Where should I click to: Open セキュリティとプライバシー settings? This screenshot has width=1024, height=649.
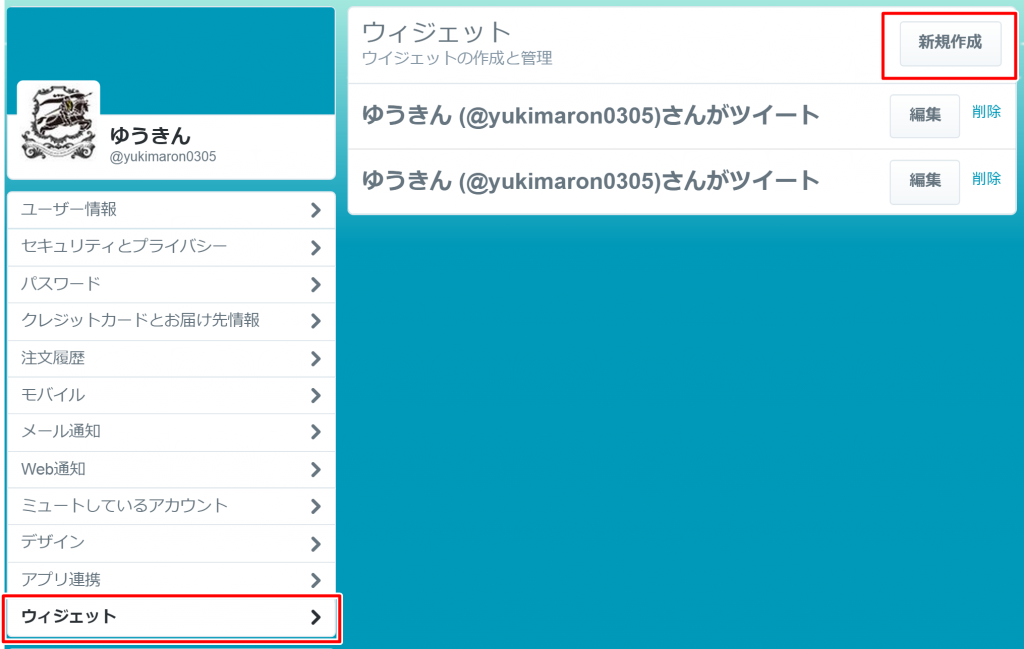[110, 247]
